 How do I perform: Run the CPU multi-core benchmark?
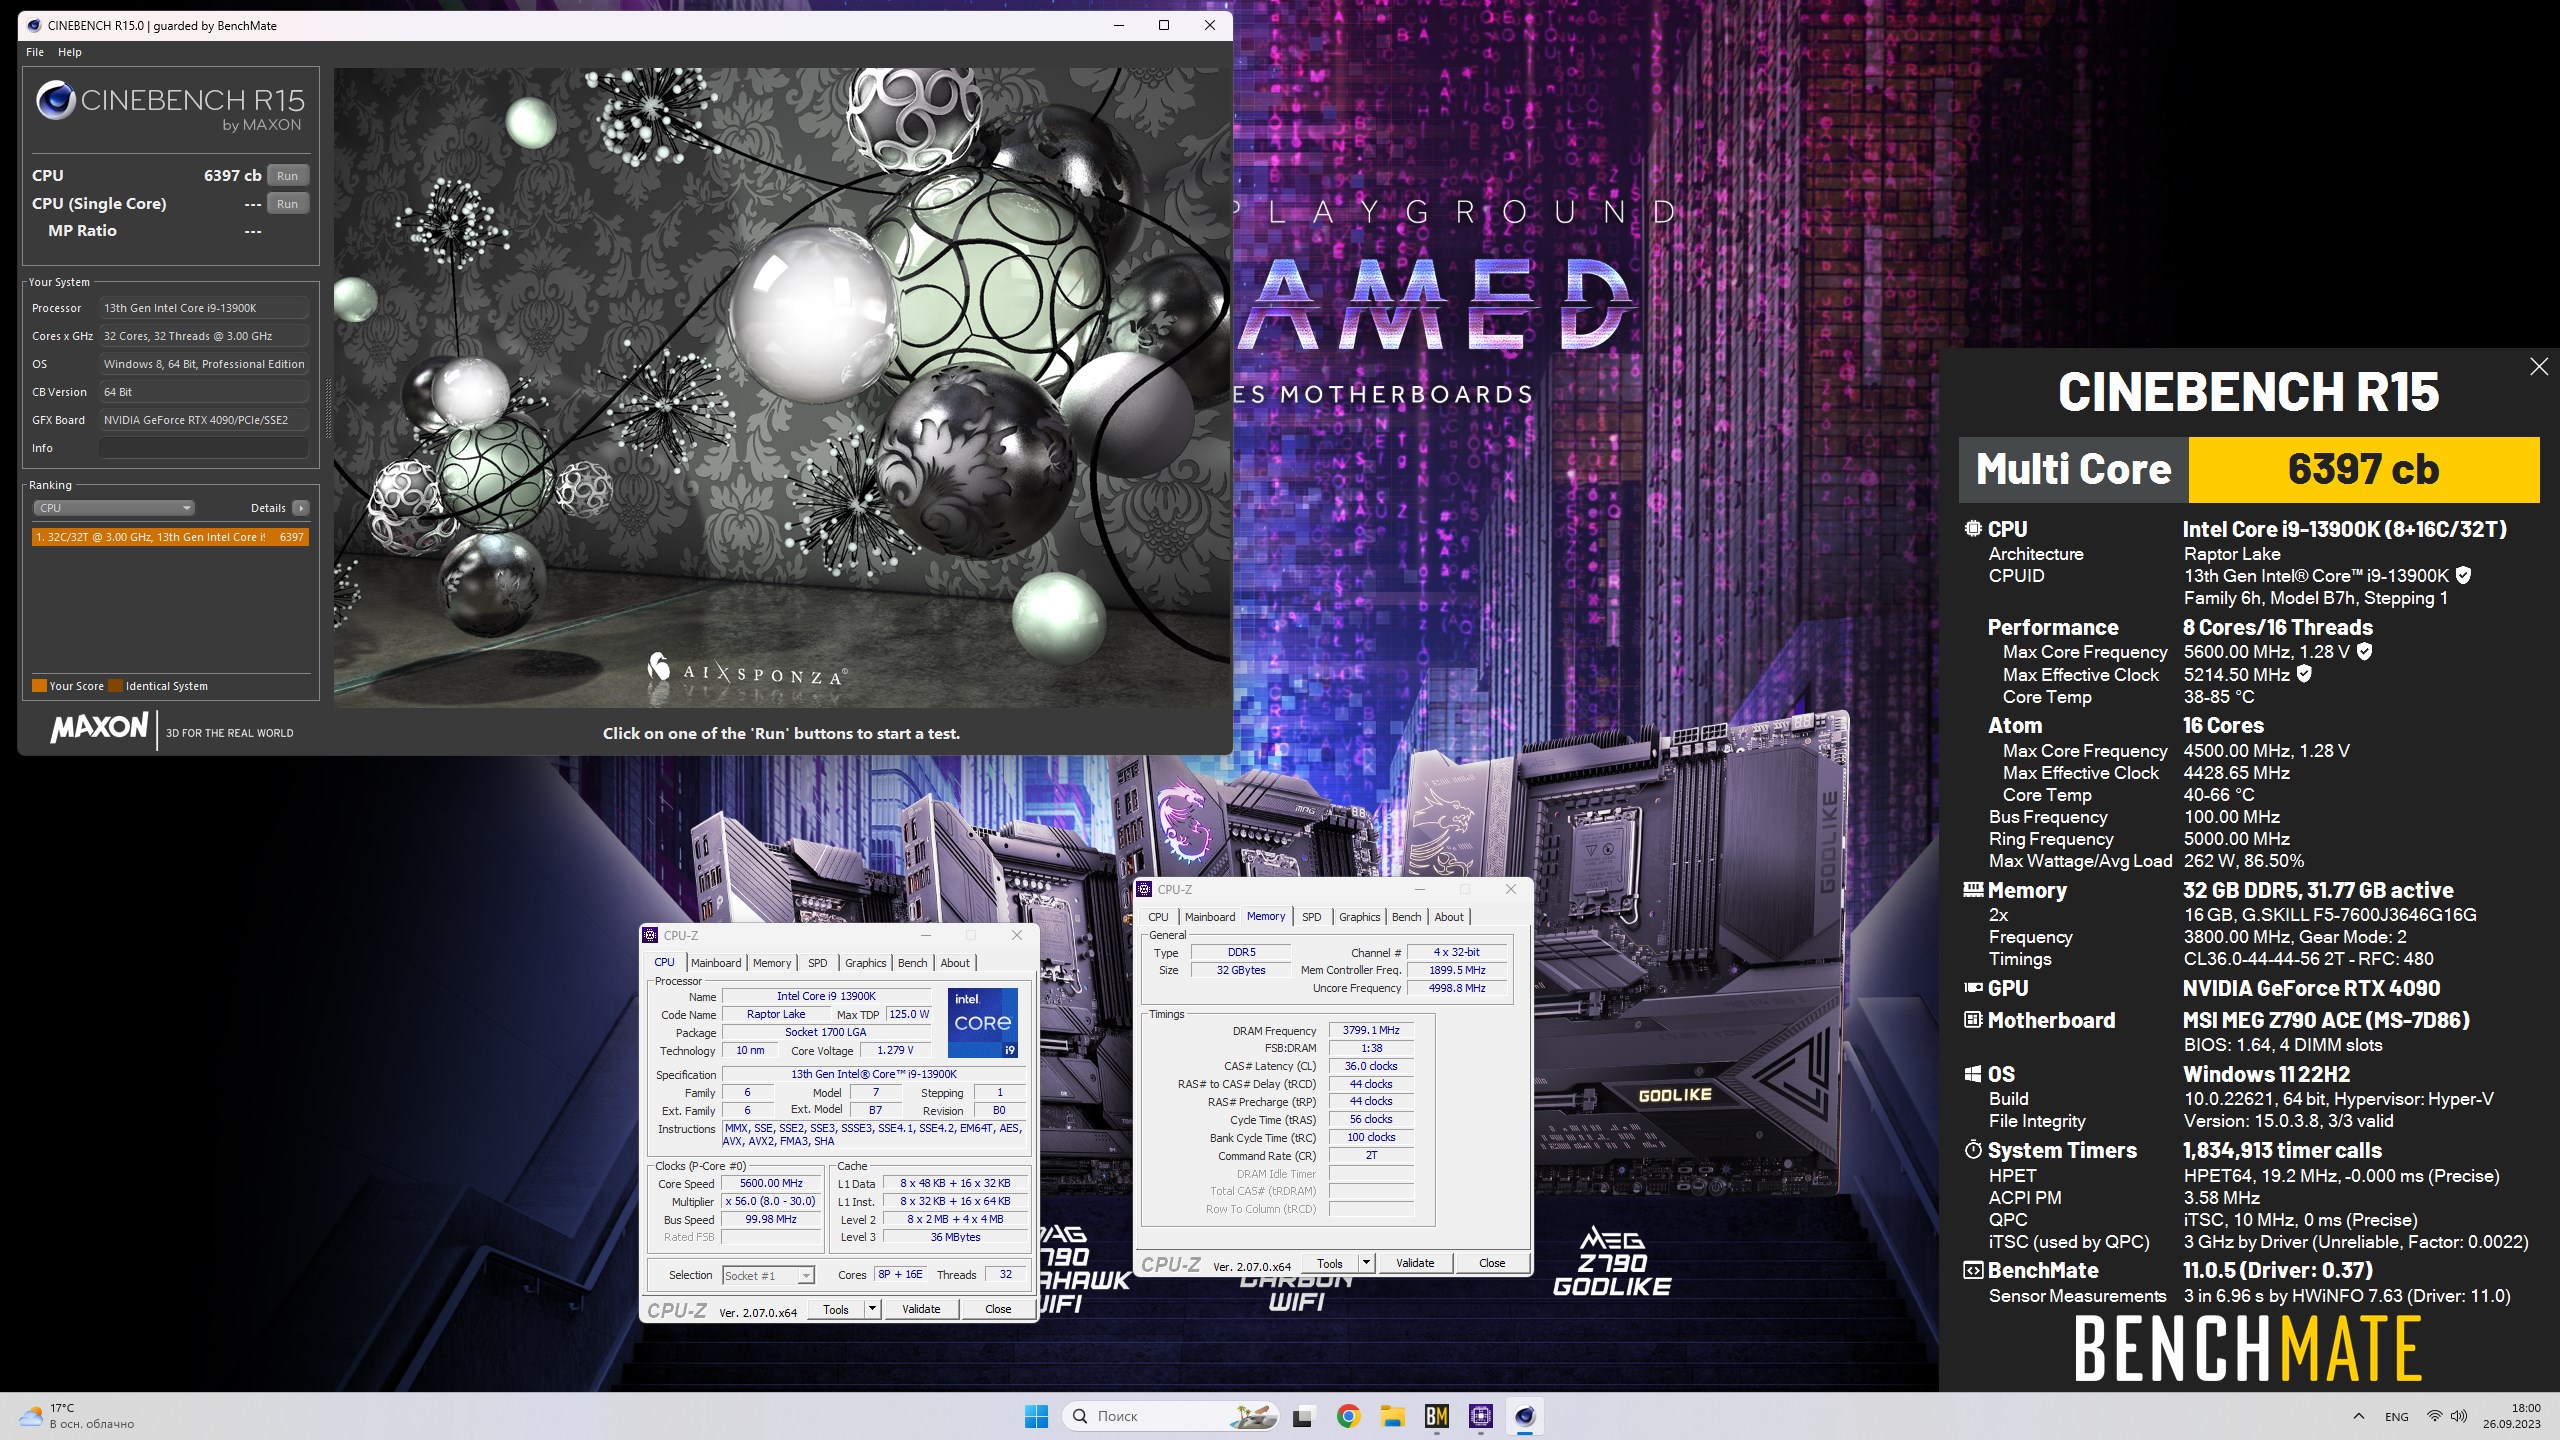[x=288, y=175]
